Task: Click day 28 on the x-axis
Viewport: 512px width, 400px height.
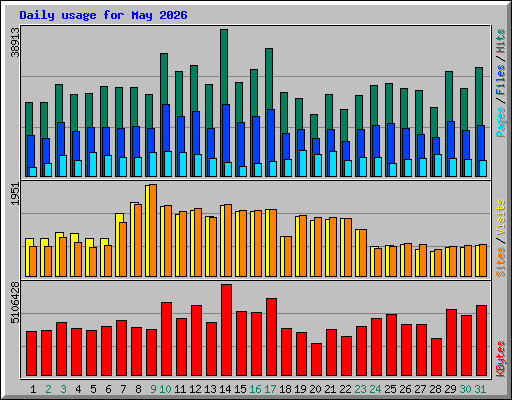Action: point(435,389)
